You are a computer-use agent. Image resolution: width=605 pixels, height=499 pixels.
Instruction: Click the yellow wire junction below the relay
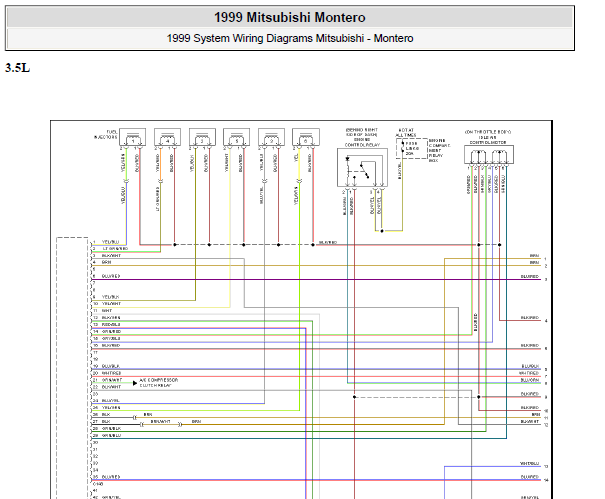(x=382, y=231)
